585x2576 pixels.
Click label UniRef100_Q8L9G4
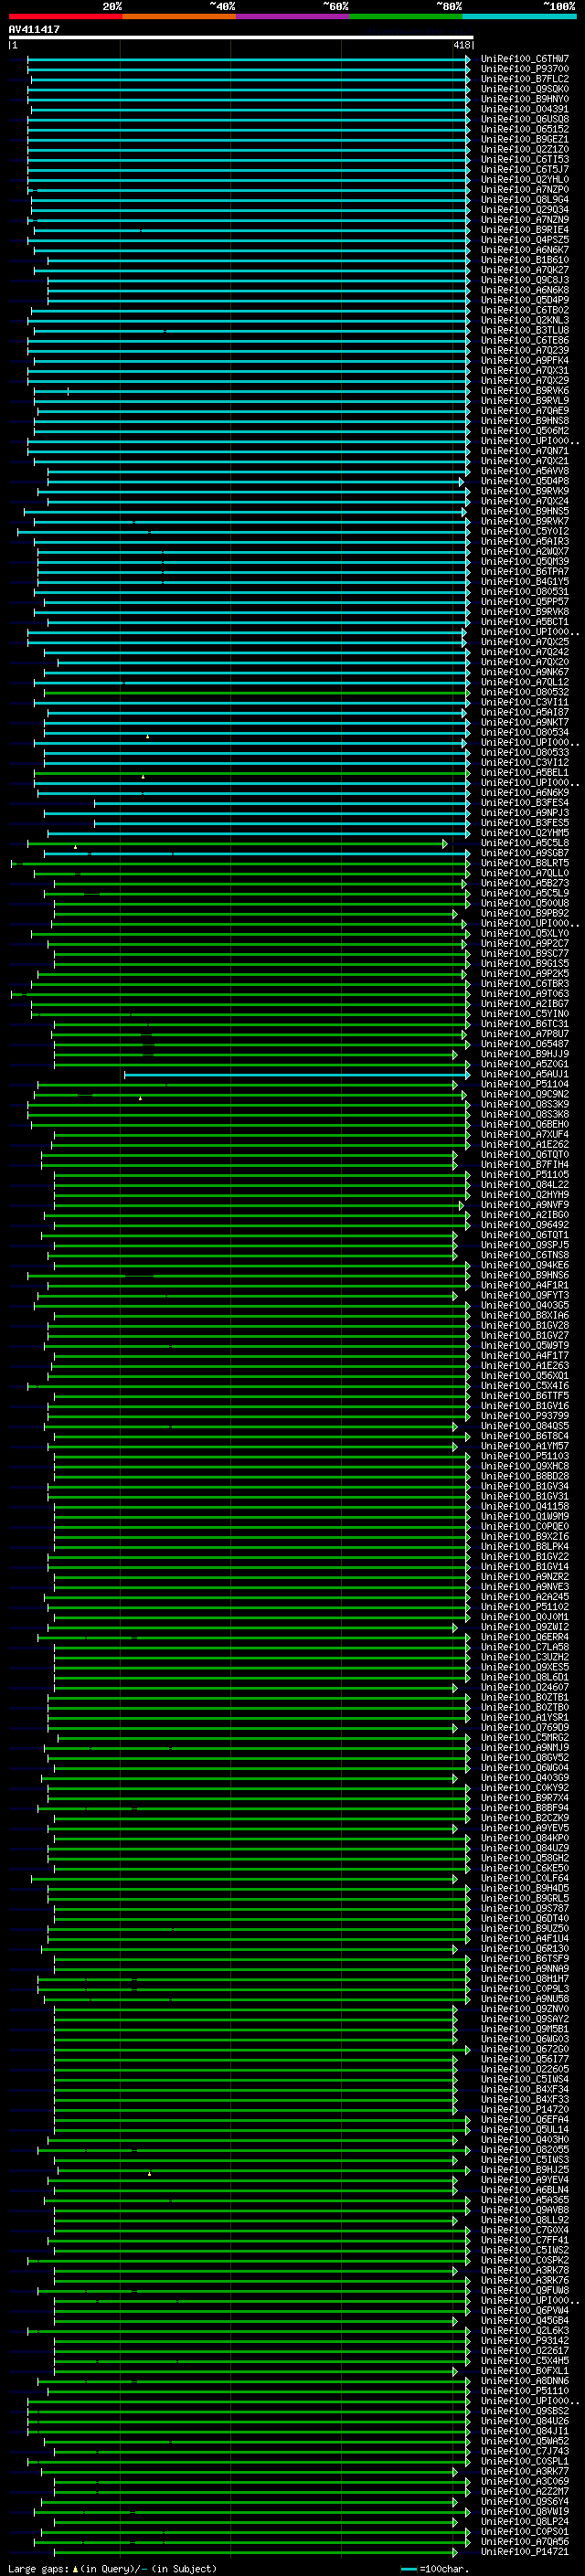525,200
